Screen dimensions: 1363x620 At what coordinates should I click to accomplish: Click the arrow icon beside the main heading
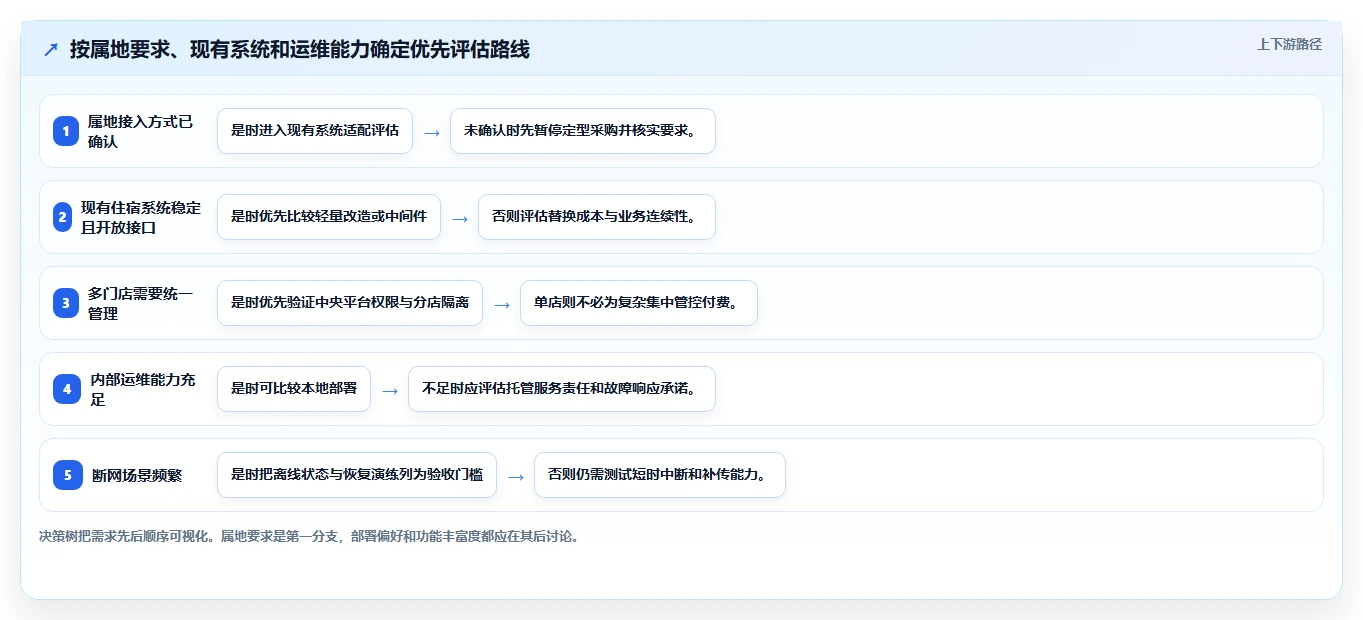coord(51,50)
